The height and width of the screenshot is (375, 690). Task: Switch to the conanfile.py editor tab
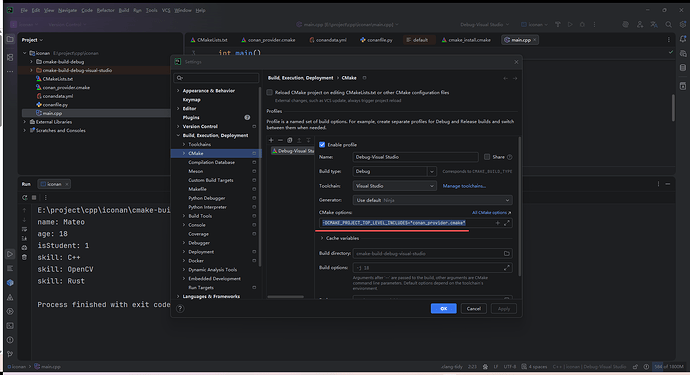coord(376,40)
